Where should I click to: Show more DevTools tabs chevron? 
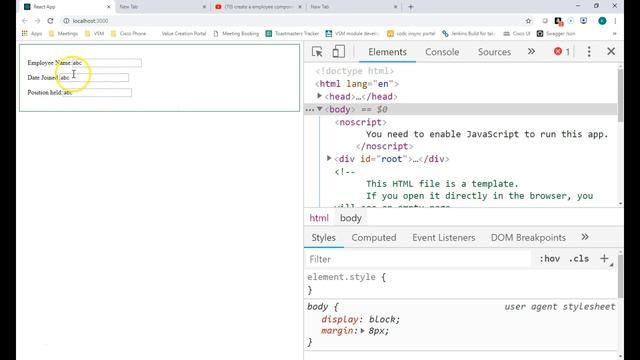point(531,51)
